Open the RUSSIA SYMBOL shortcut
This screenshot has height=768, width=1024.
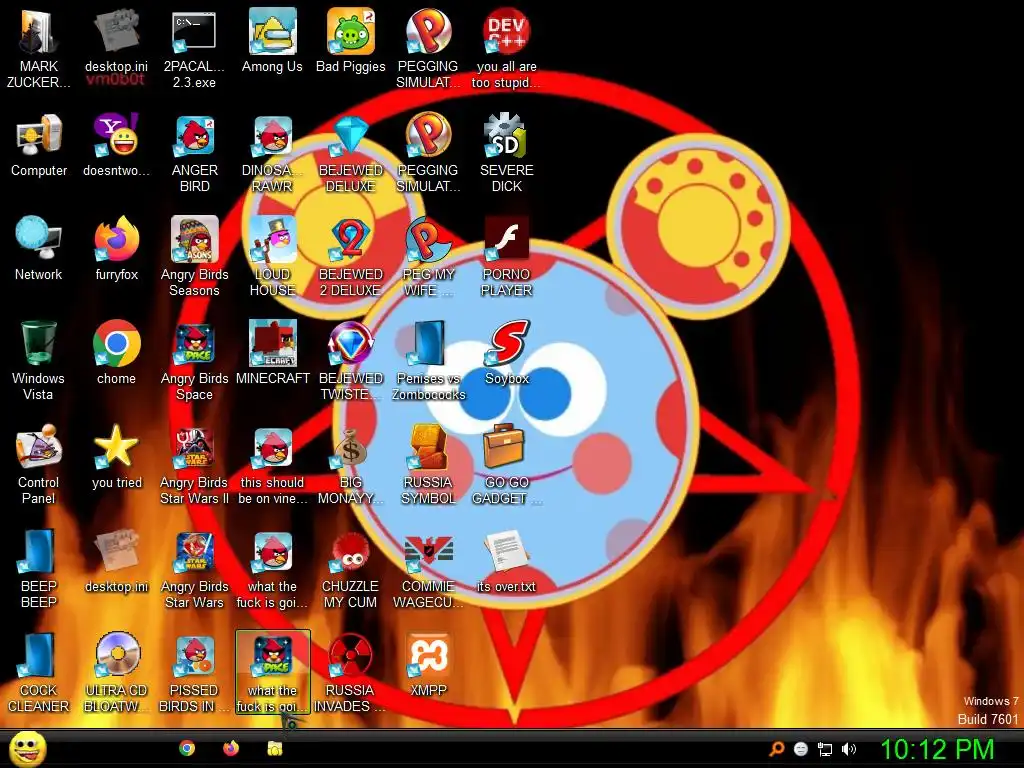tap(428, 465)
